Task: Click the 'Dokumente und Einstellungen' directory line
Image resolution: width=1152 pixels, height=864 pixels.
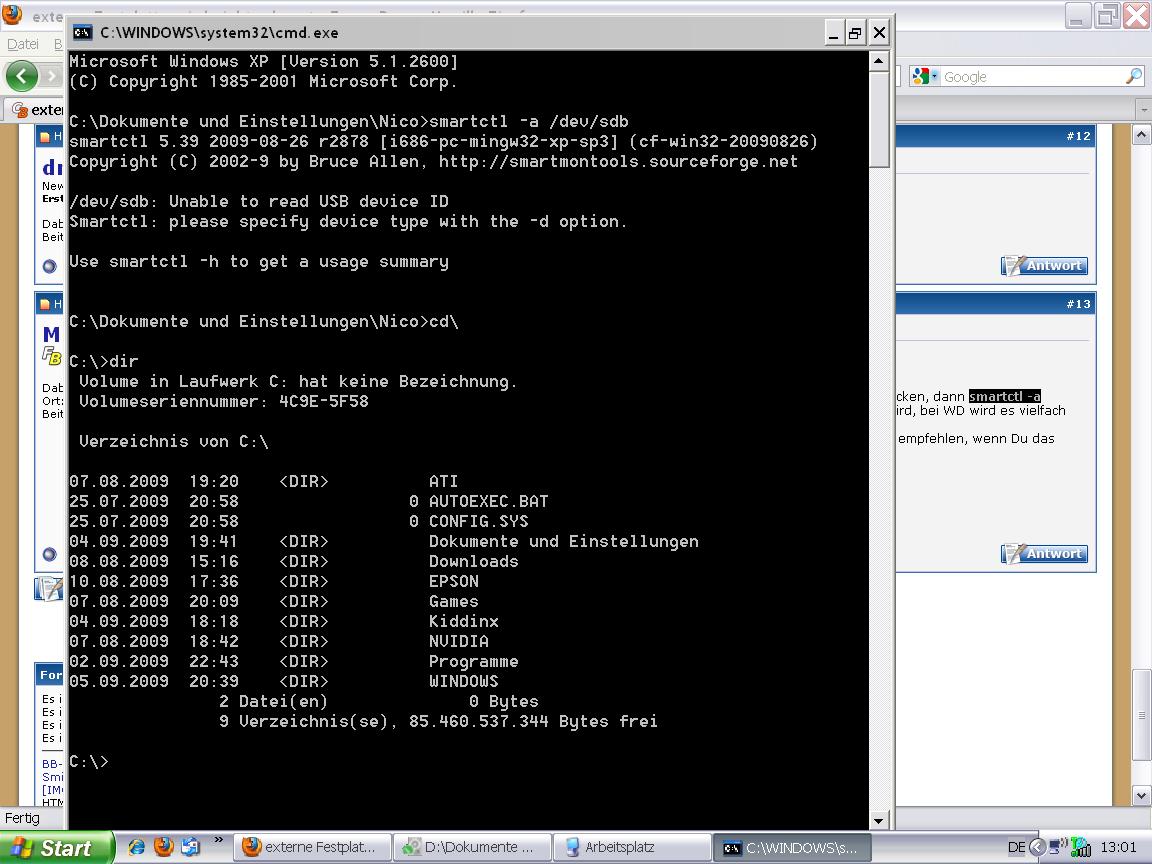Action: coord(384,541)
